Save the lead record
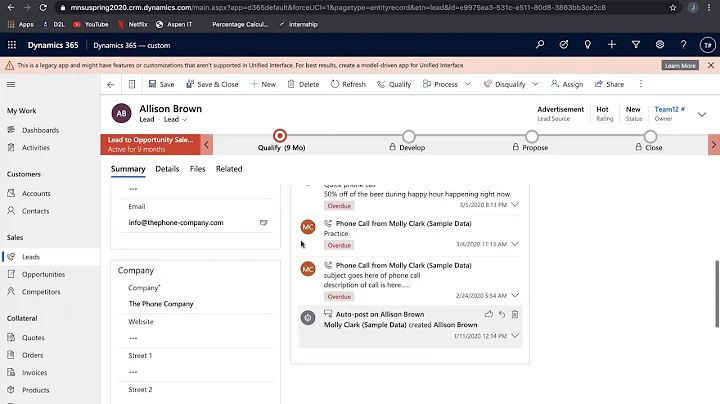Viewport: 720px width, 404px height. click(x=161, y=84)
